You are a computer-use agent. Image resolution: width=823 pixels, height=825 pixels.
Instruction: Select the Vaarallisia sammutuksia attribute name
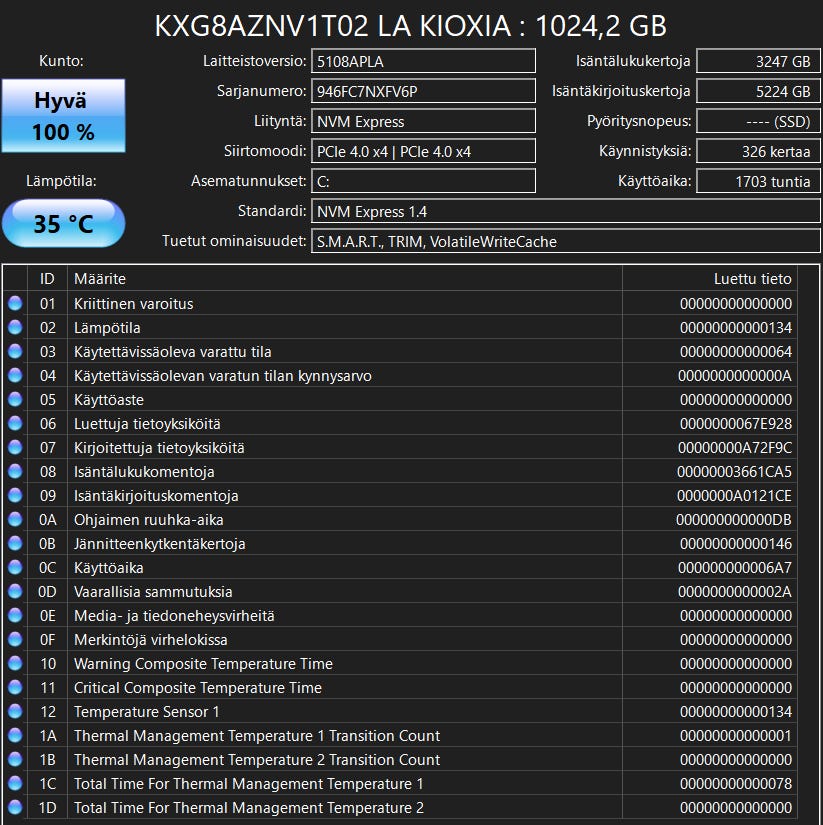(153, 592)
